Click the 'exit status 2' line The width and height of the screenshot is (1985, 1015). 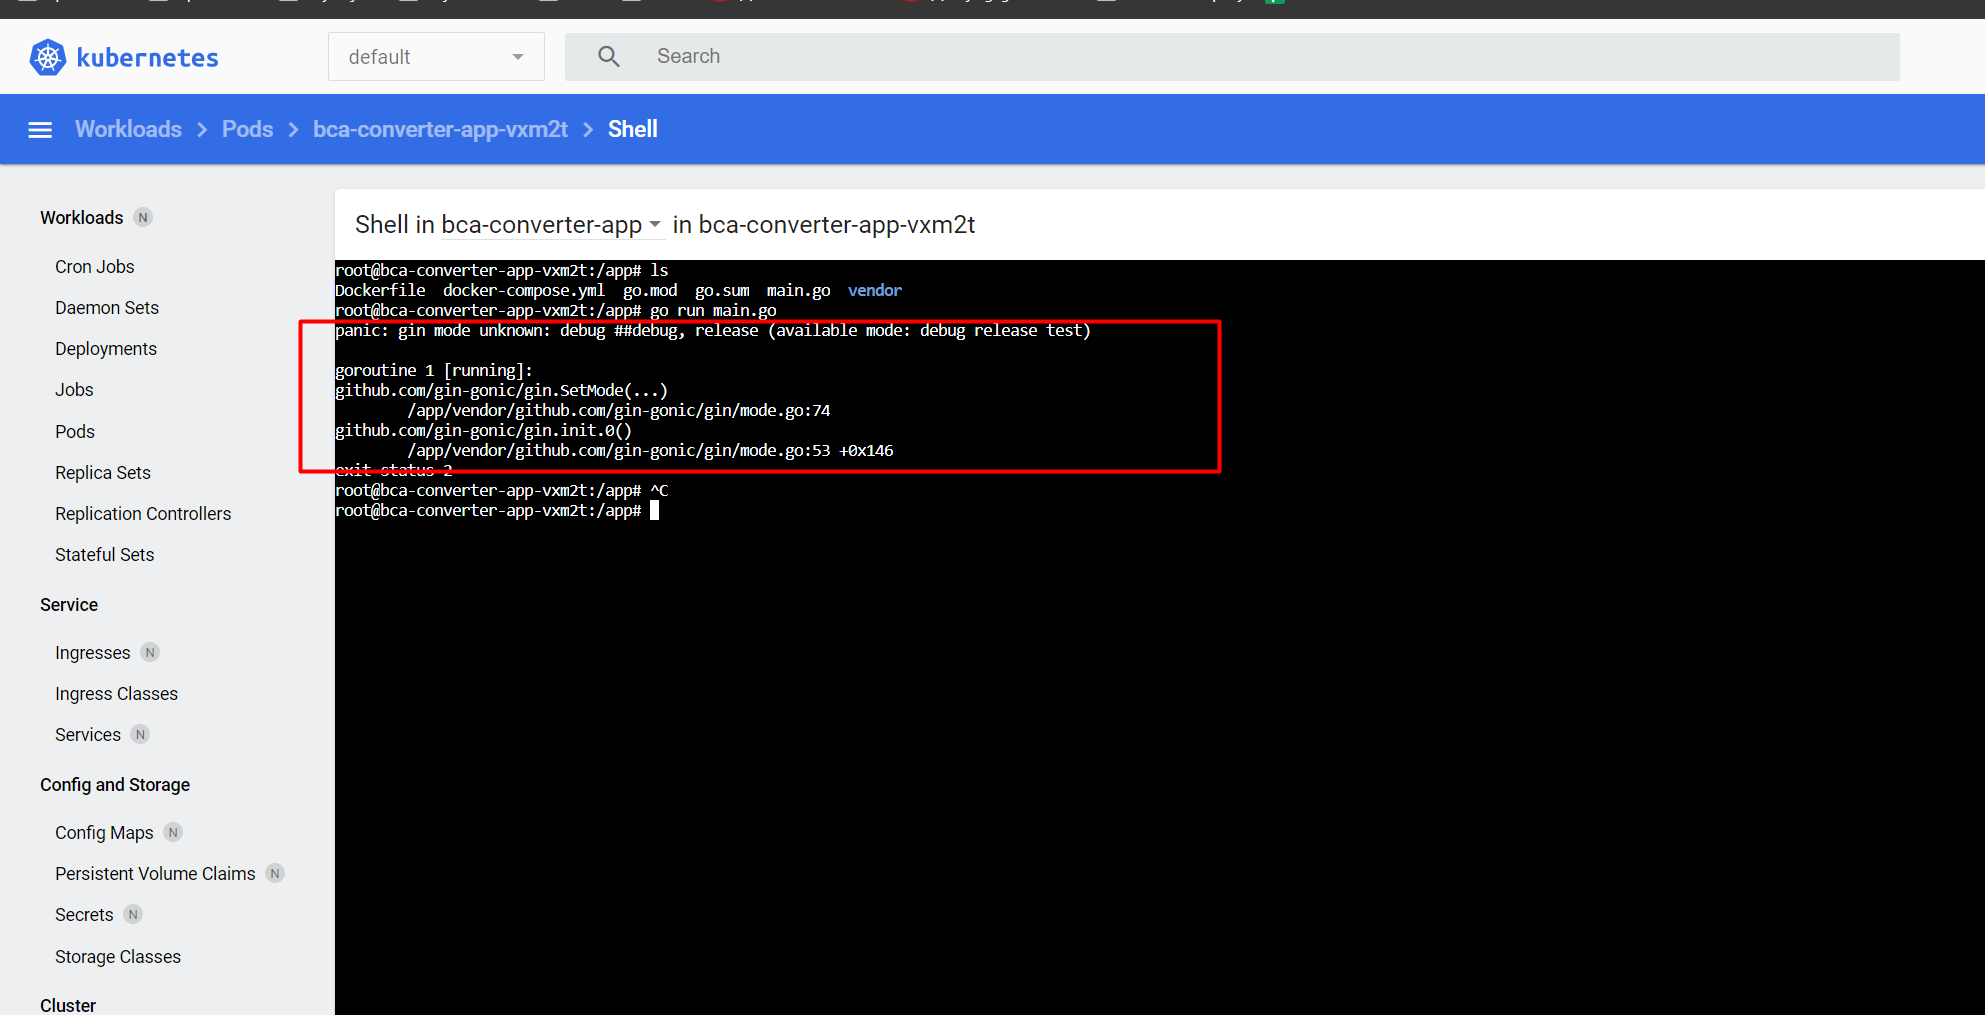click(x=394, y=470)
